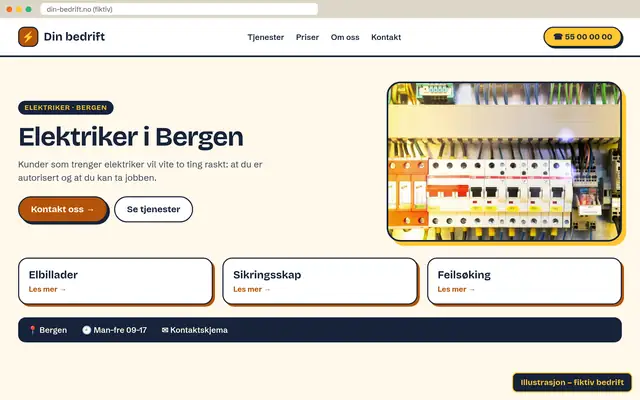This screenshot has width=640, height=400.
Task: Click the lightning bolt logo icon
Action: pyautogui.click(x=28, y=37)
